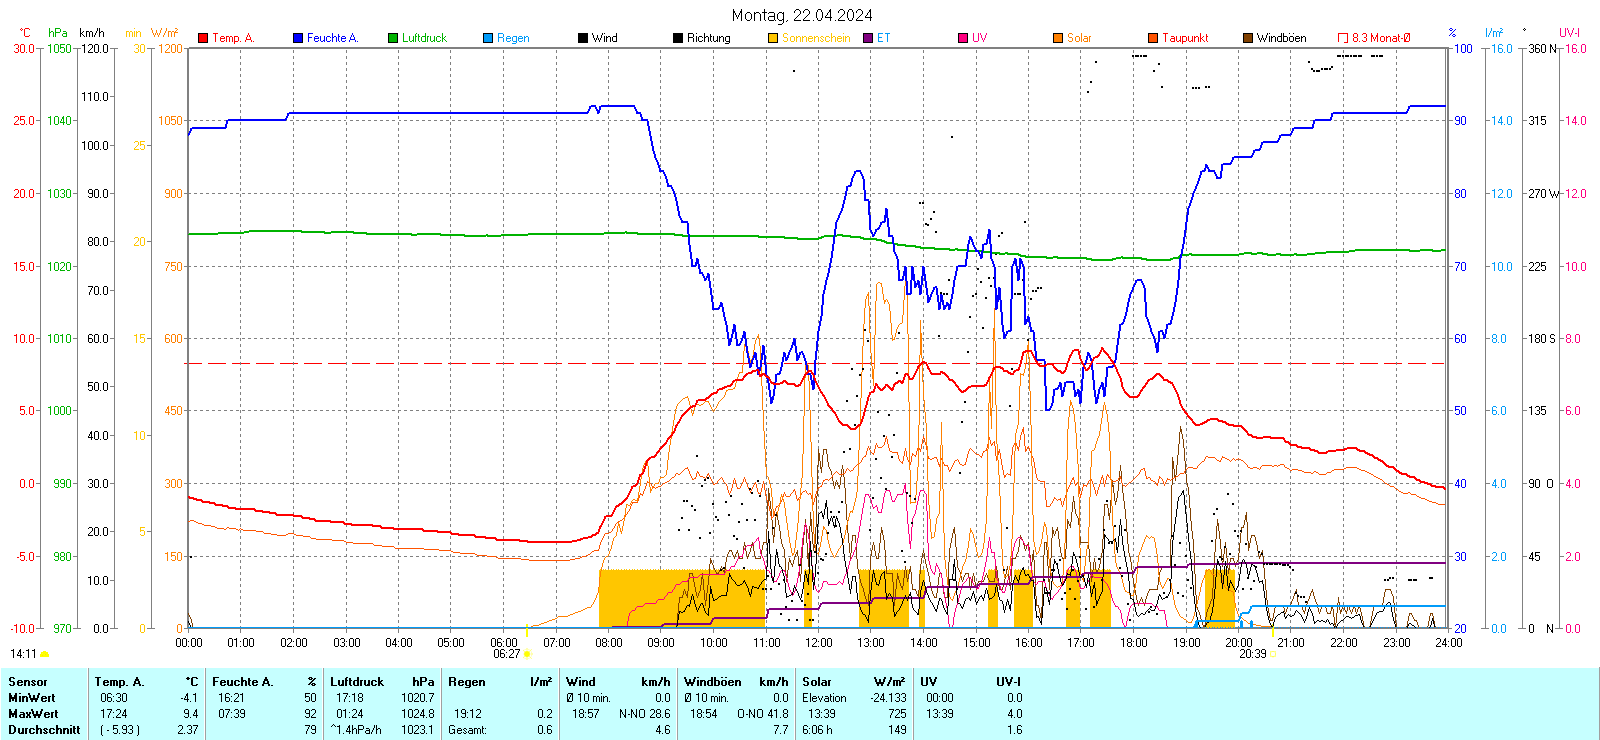Image resolution: width=1600 pixels, height=740 pixels.
Task: Click the sun icon beside 14:11
Action: (x=45, y=654)
